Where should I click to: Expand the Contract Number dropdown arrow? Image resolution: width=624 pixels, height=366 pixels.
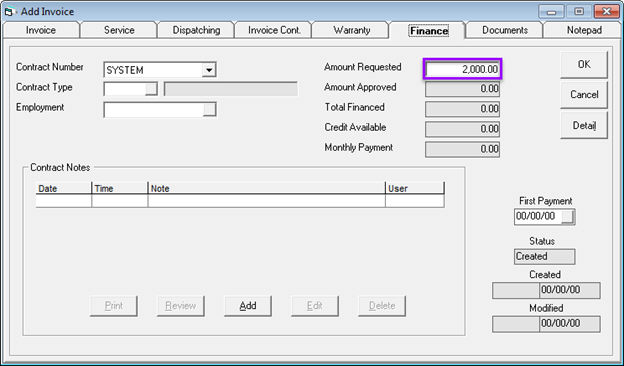pyautogui.click(x=209, y=70)
